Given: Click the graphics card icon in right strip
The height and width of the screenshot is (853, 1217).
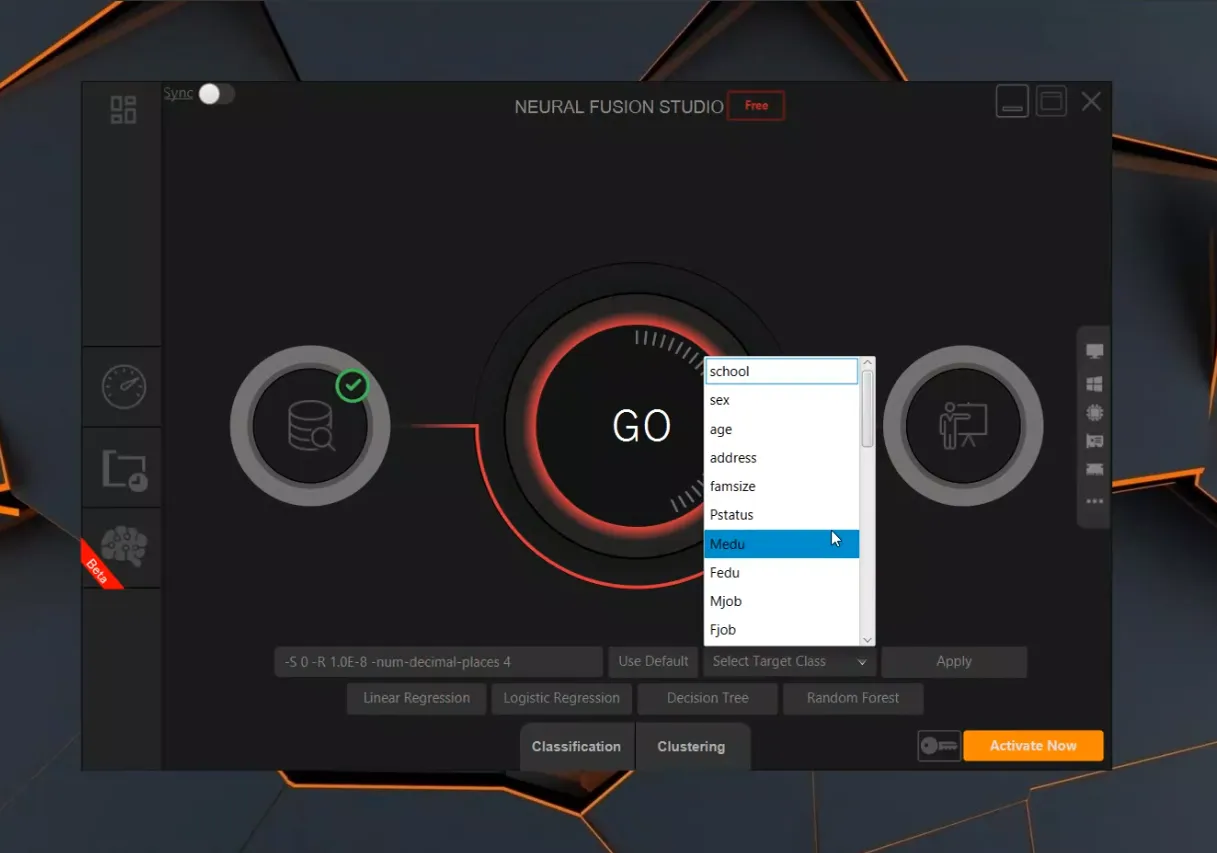Looking at the screenshot, I should [x=1095, y=441].
